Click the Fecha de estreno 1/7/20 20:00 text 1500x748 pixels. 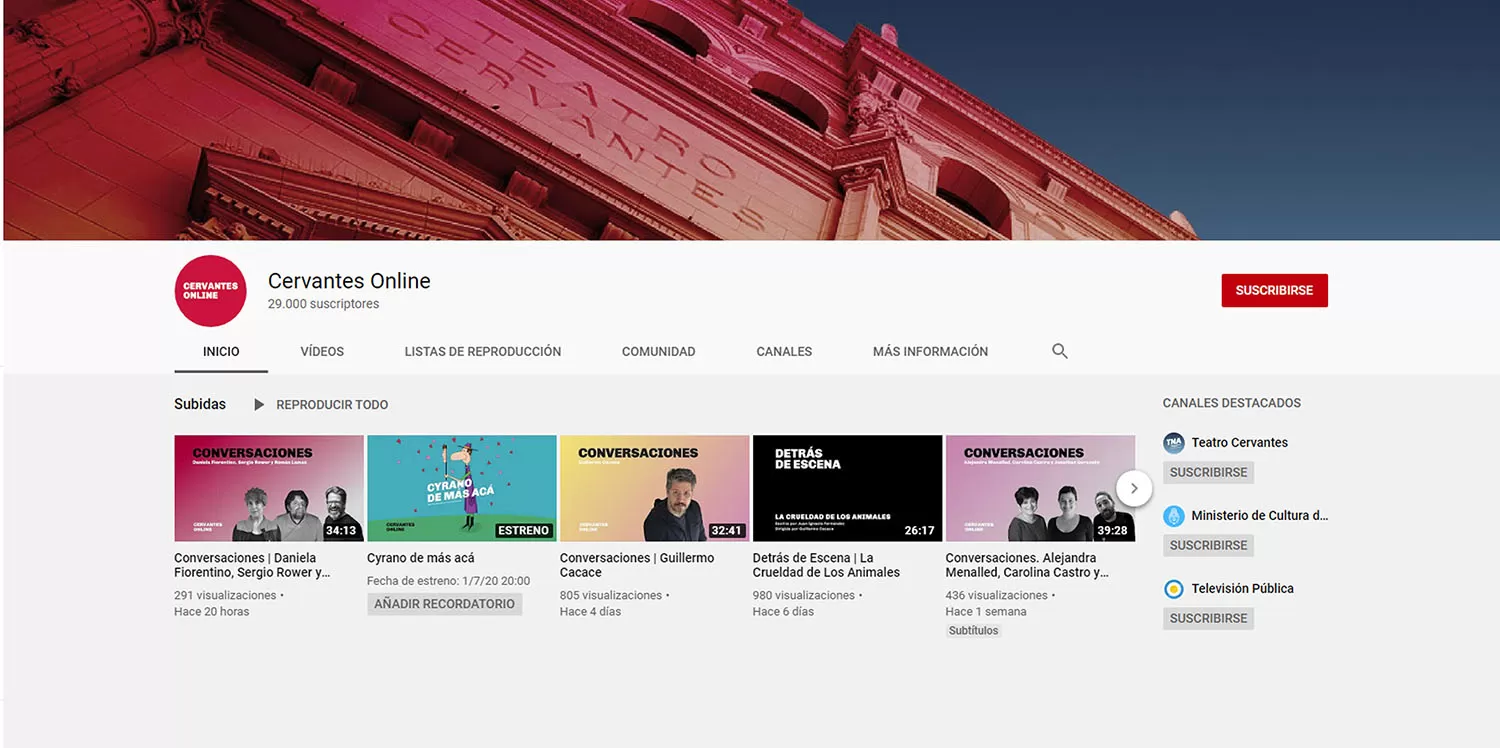pyautogui.click(x=449, y=581)
